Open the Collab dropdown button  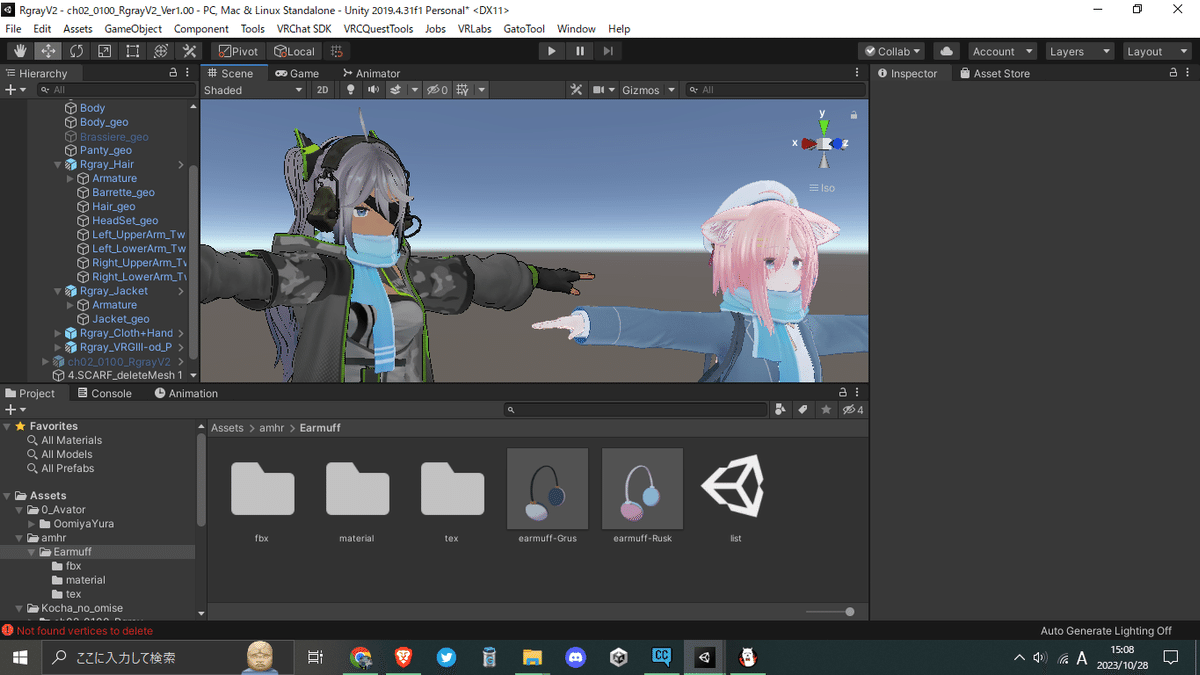pyautogui.click(x=891, y=50)
